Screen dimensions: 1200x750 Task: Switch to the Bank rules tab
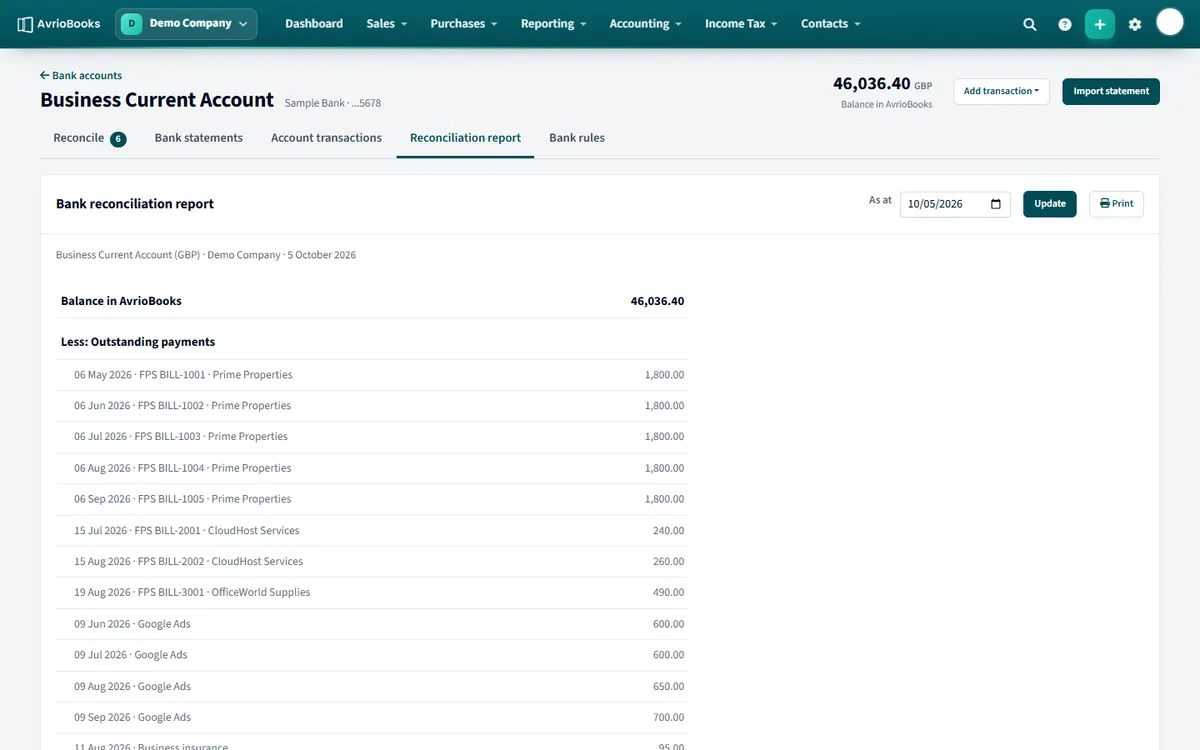click(577, 138)
